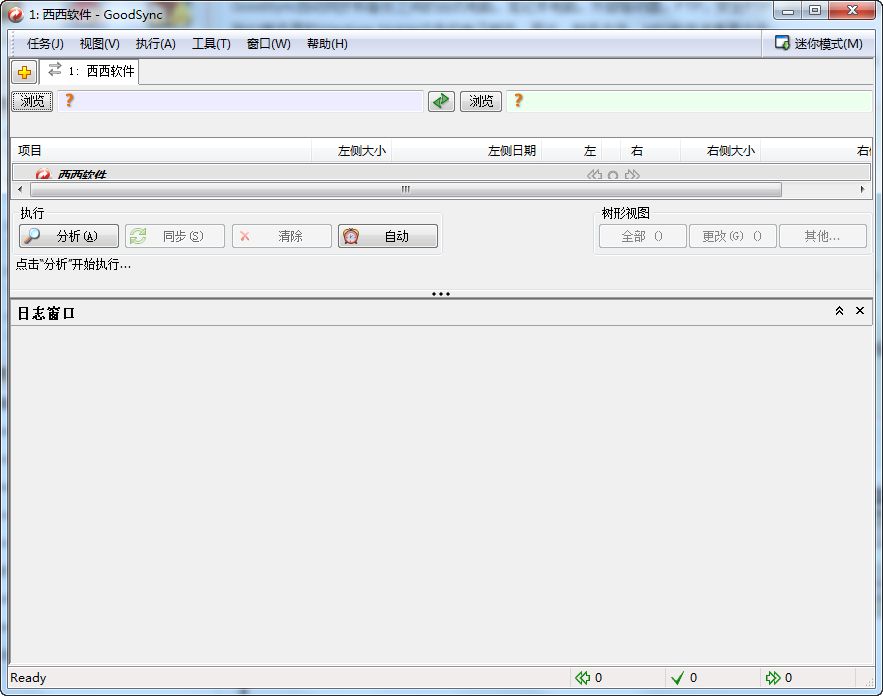The height and width of the screenshot is (696, 883).
Task: Click the right 浏览 button to pick a folder
Action: (x=480, y=101)
